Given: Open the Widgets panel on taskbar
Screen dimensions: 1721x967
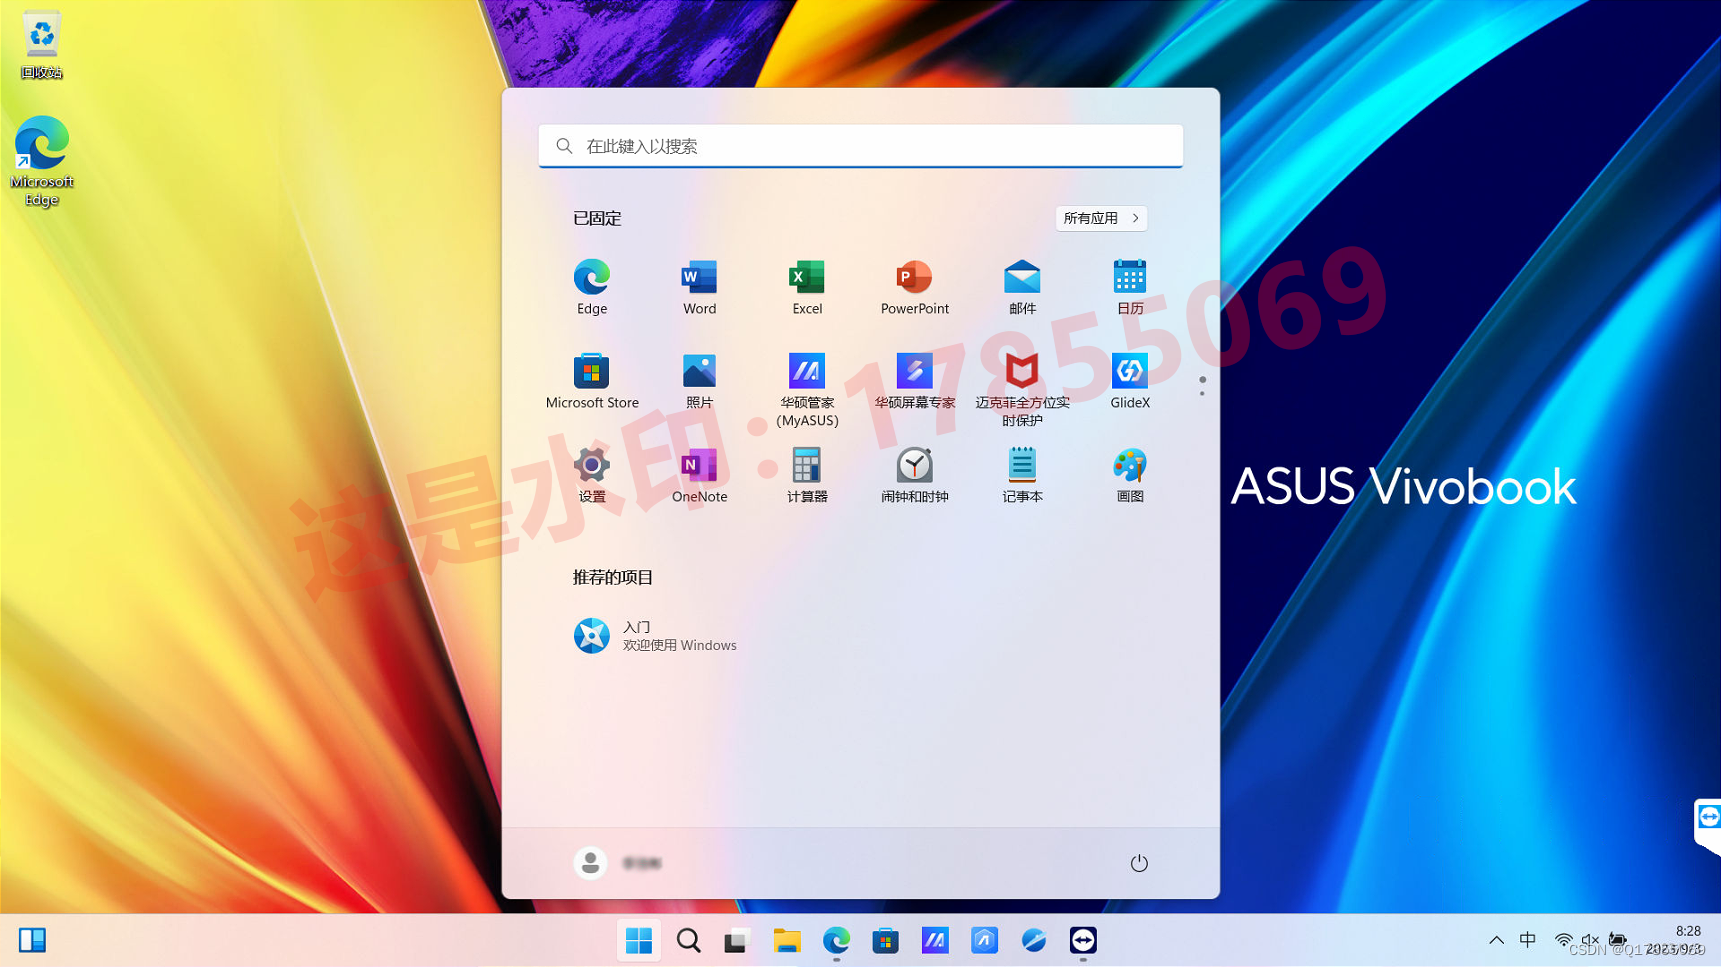Looking at the screenshot, I should 32,940.
